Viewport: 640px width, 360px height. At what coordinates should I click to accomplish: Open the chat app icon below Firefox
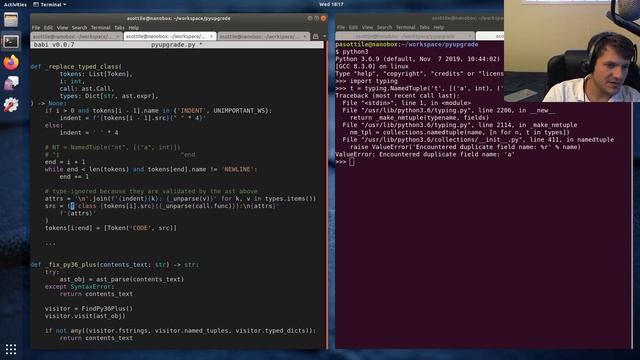point(11,83)
